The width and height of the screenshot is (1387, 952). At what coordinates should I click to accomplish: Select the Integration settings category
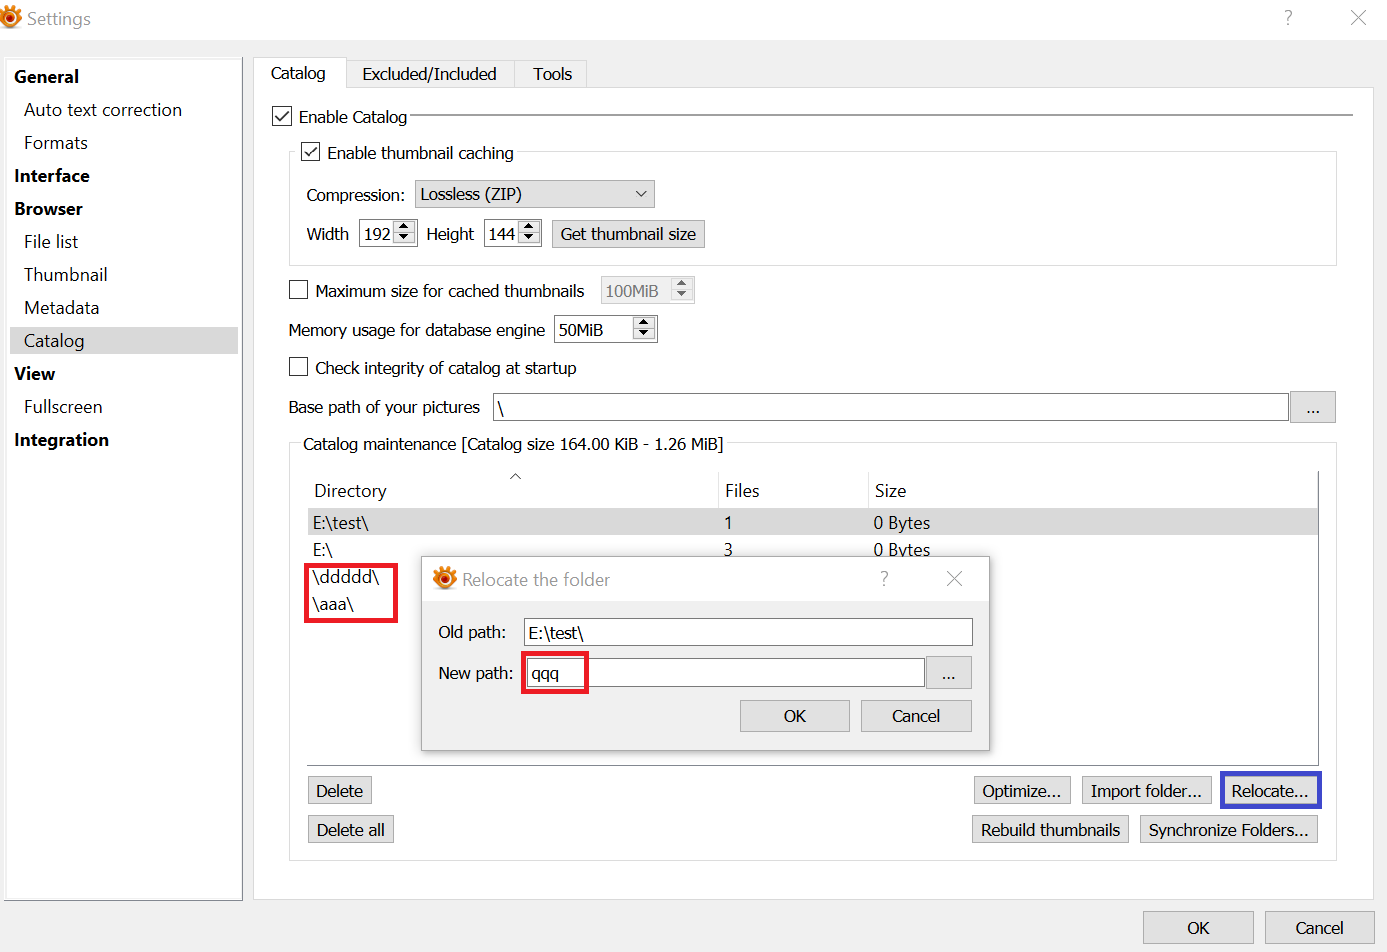coord(61,440)
